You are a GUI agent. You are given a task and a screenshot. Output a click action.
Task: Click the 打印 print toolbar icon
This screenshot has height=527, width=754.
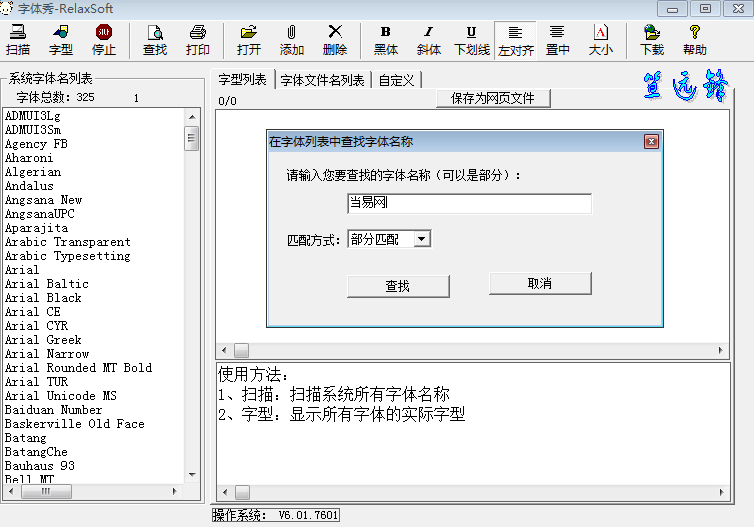[x=198, y=40]
